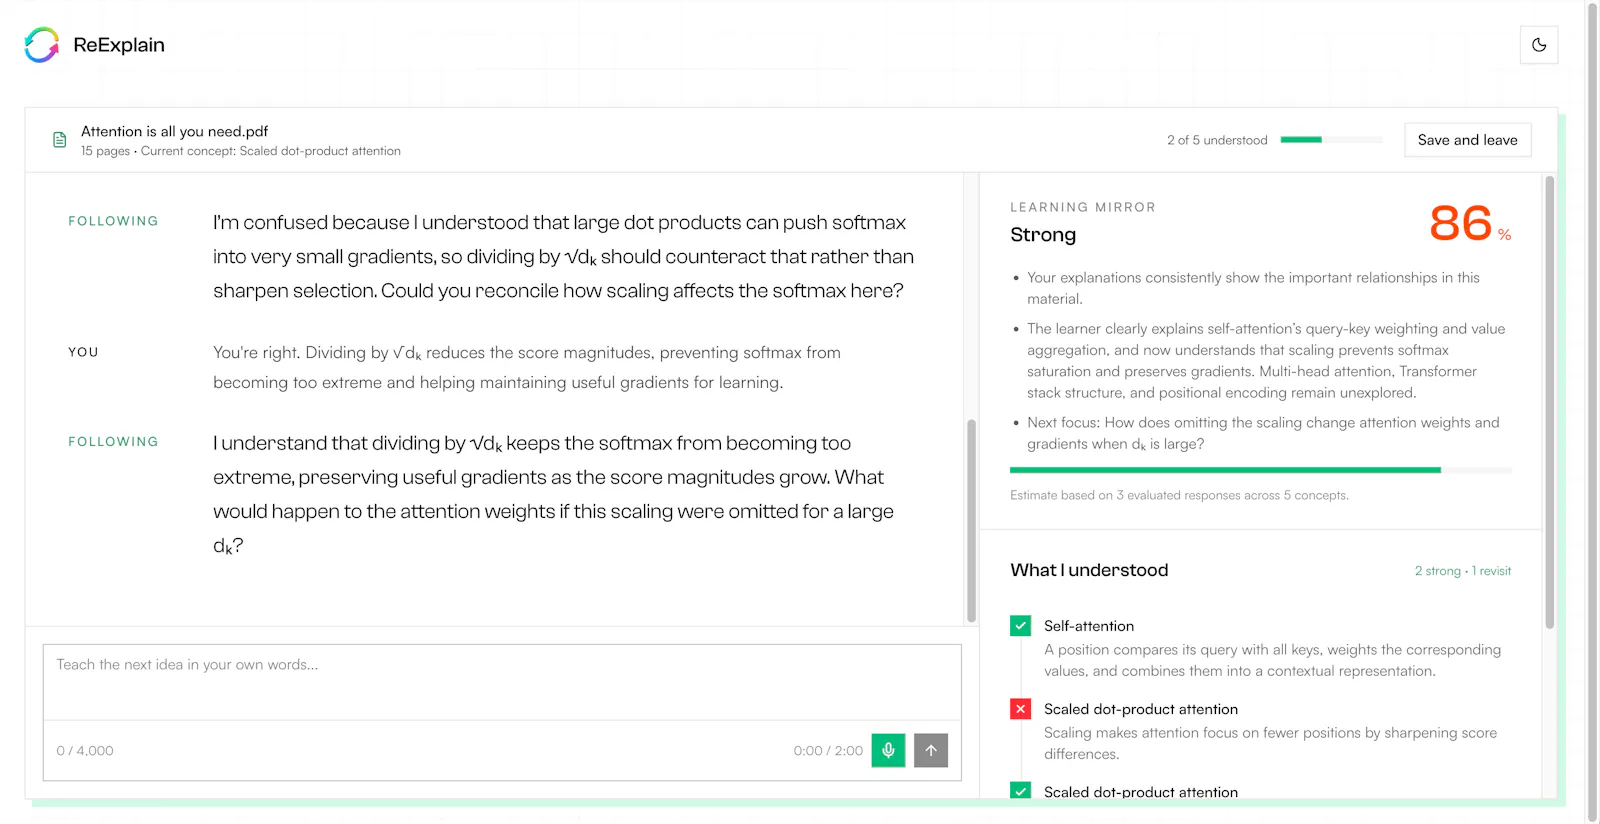Click the conversation panel scrollbar
1600x824 pixels.
(971, 520)
